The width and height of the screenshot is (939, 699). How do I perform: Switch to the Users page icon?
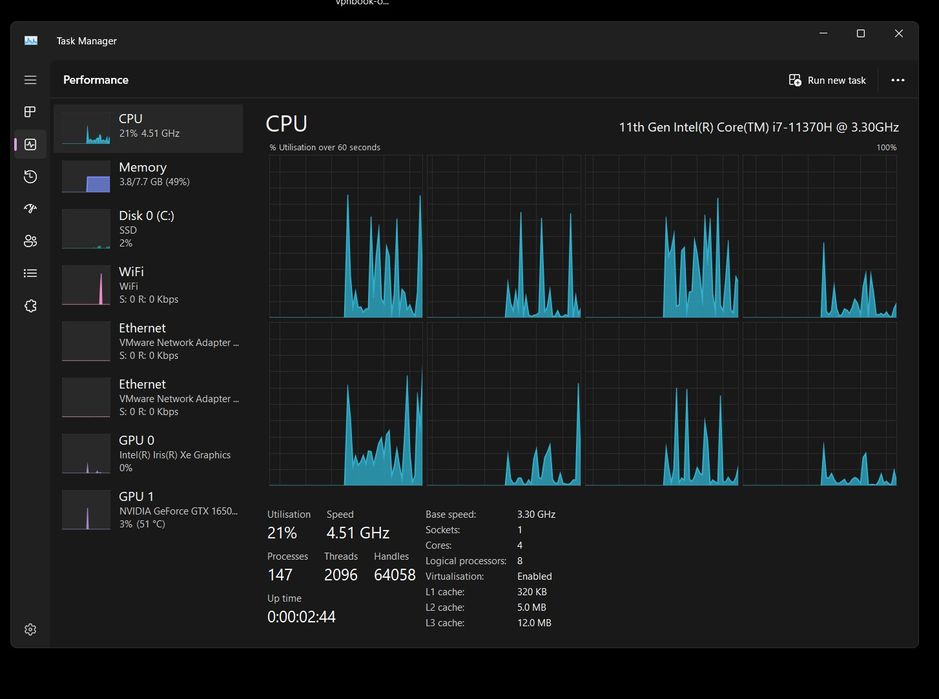click(30, 241)
